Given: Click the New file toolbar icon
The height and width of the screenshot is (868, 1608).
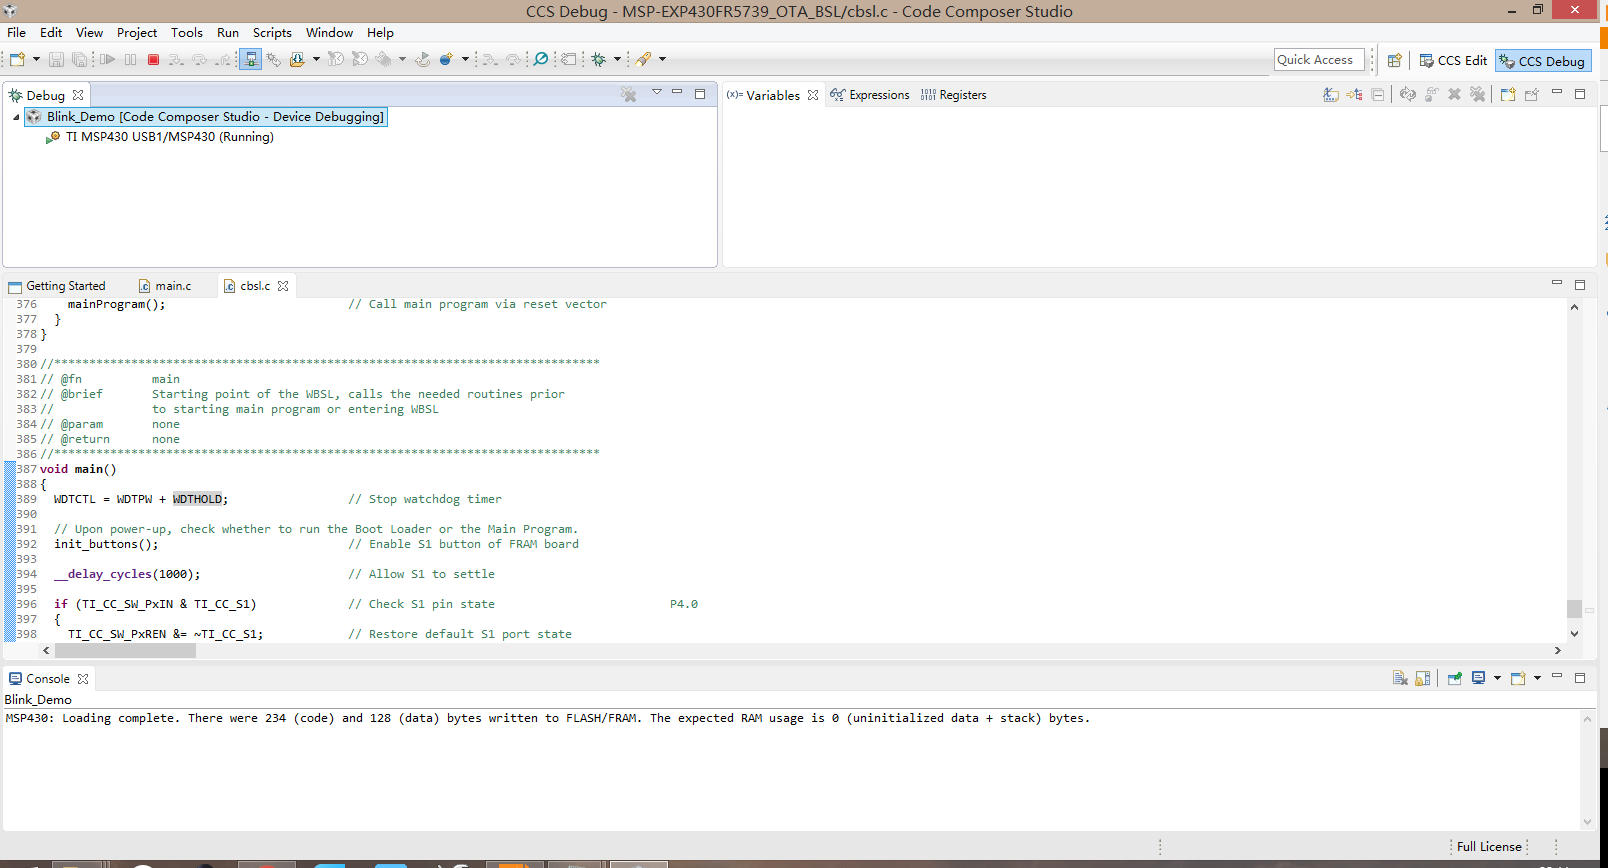Looking at the screenshot, I should click(17, 60).
